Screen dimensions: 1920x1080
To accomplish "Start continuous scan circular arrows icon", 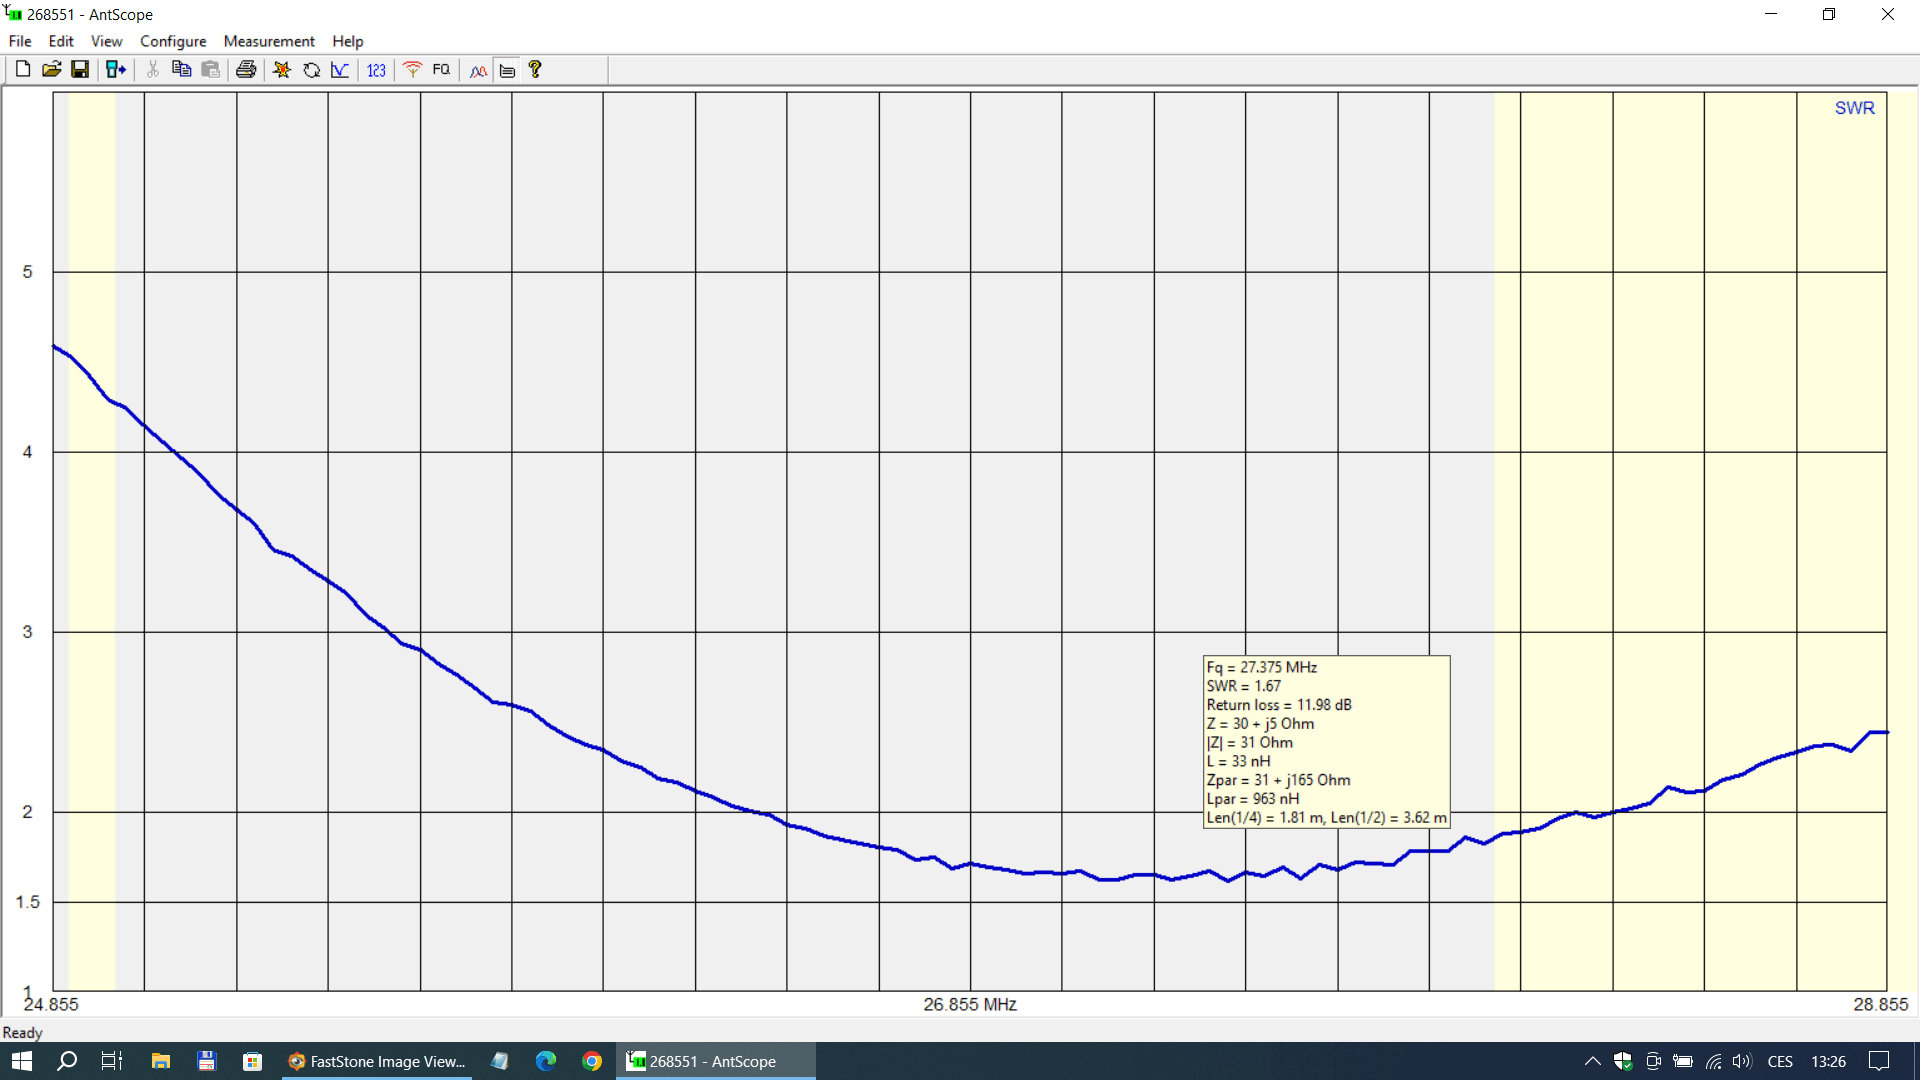I will [311, 70].
